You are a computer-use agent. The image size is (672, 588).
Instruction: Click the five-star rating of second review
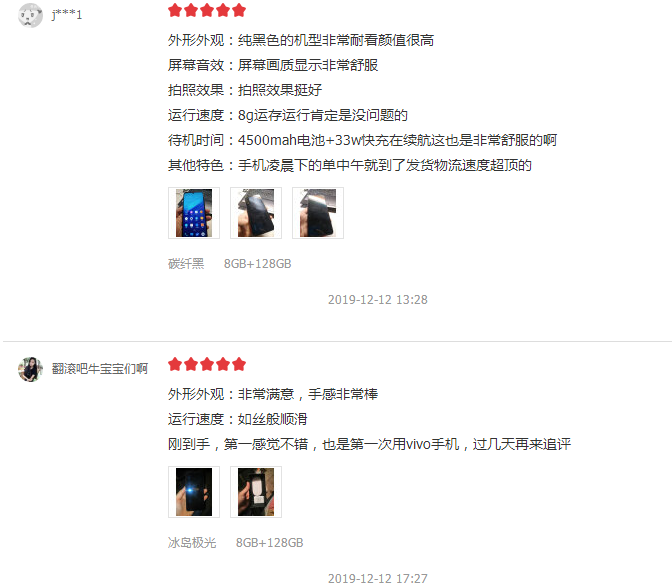(207, 364)
